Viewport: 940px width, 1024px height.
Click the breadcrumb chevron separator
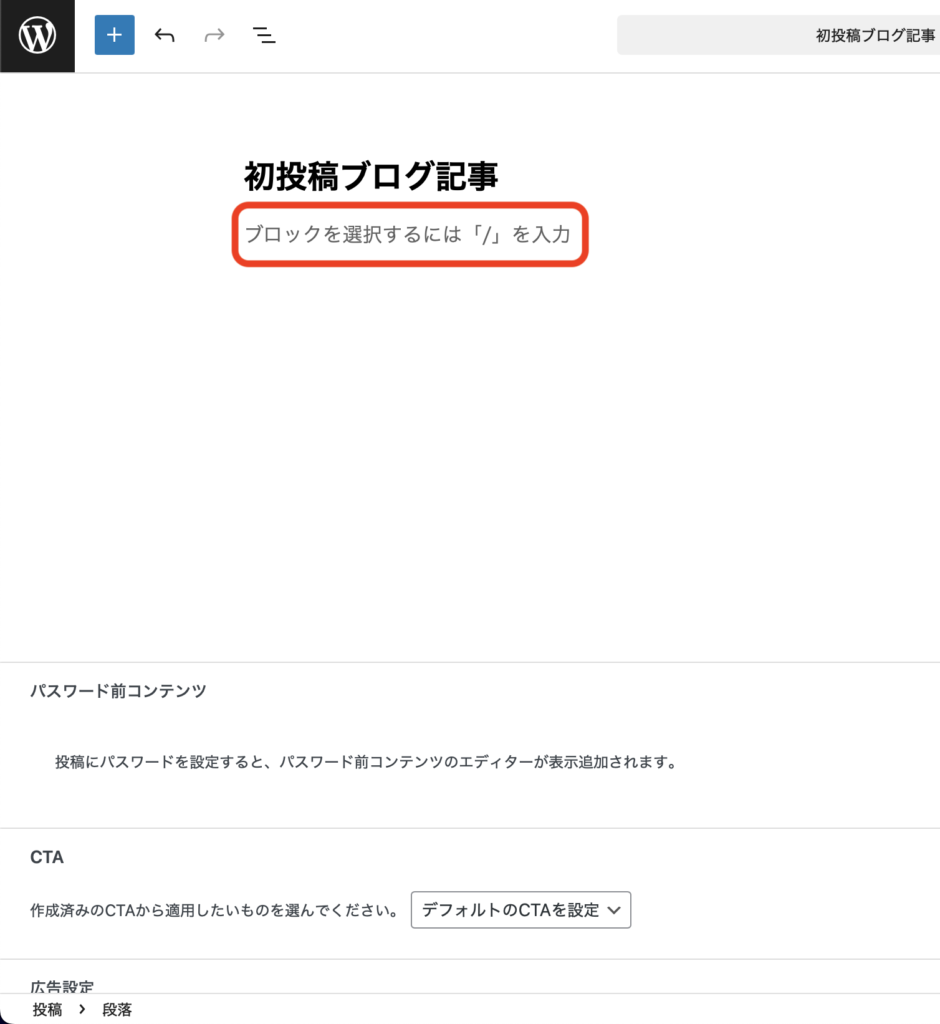tap(82, 1010)
